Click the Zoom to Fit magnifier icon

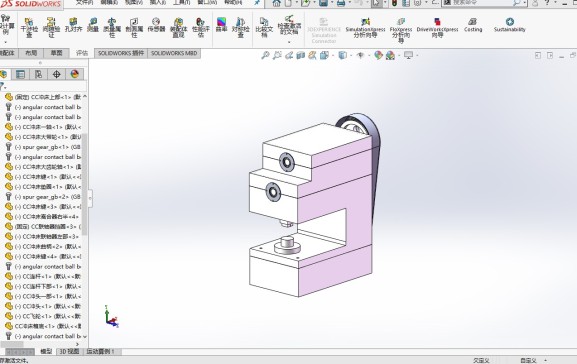[x=265, y=55]
